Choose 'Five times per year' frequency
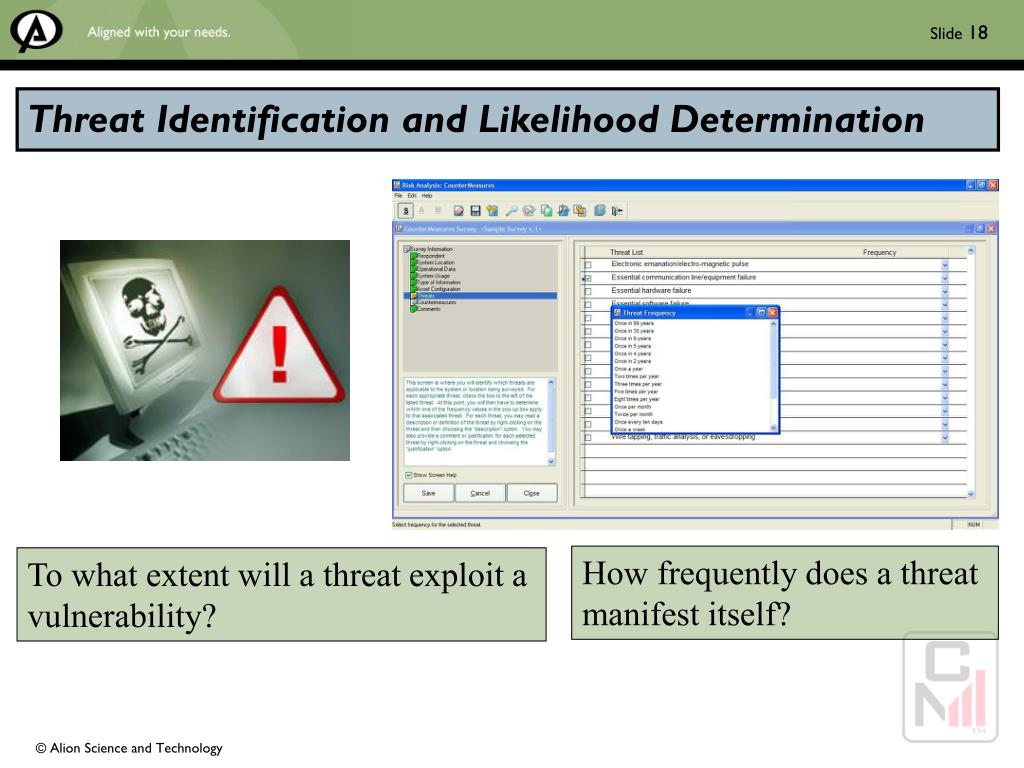1024x768 pixels. pos(637,392)
